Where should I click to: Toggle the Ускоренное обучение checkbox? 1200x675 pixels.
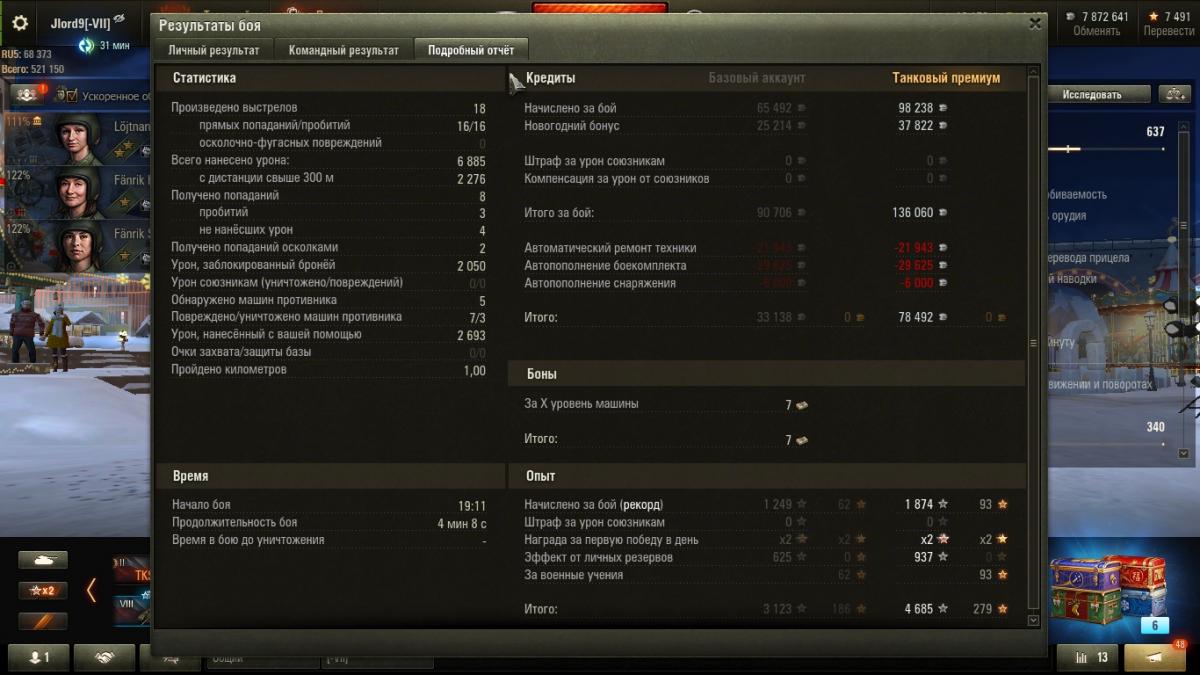(x=67, y=95)
